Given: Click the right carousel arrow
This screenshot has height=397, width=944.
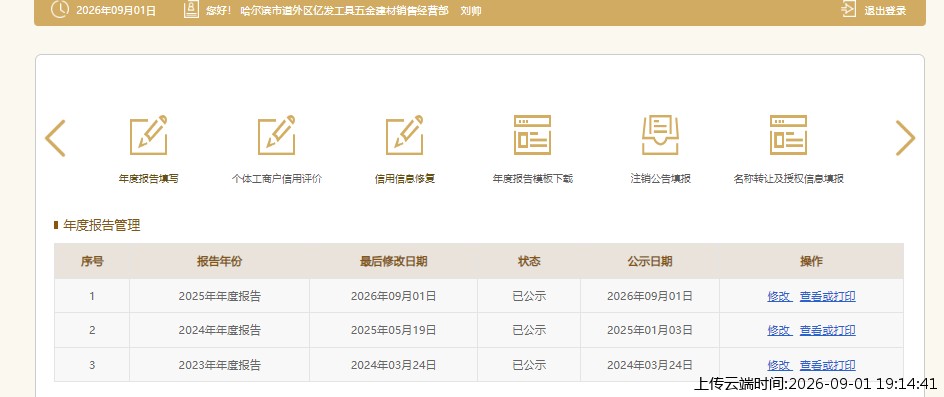Looking at the screenshot, I should click(x=905, y=138).
